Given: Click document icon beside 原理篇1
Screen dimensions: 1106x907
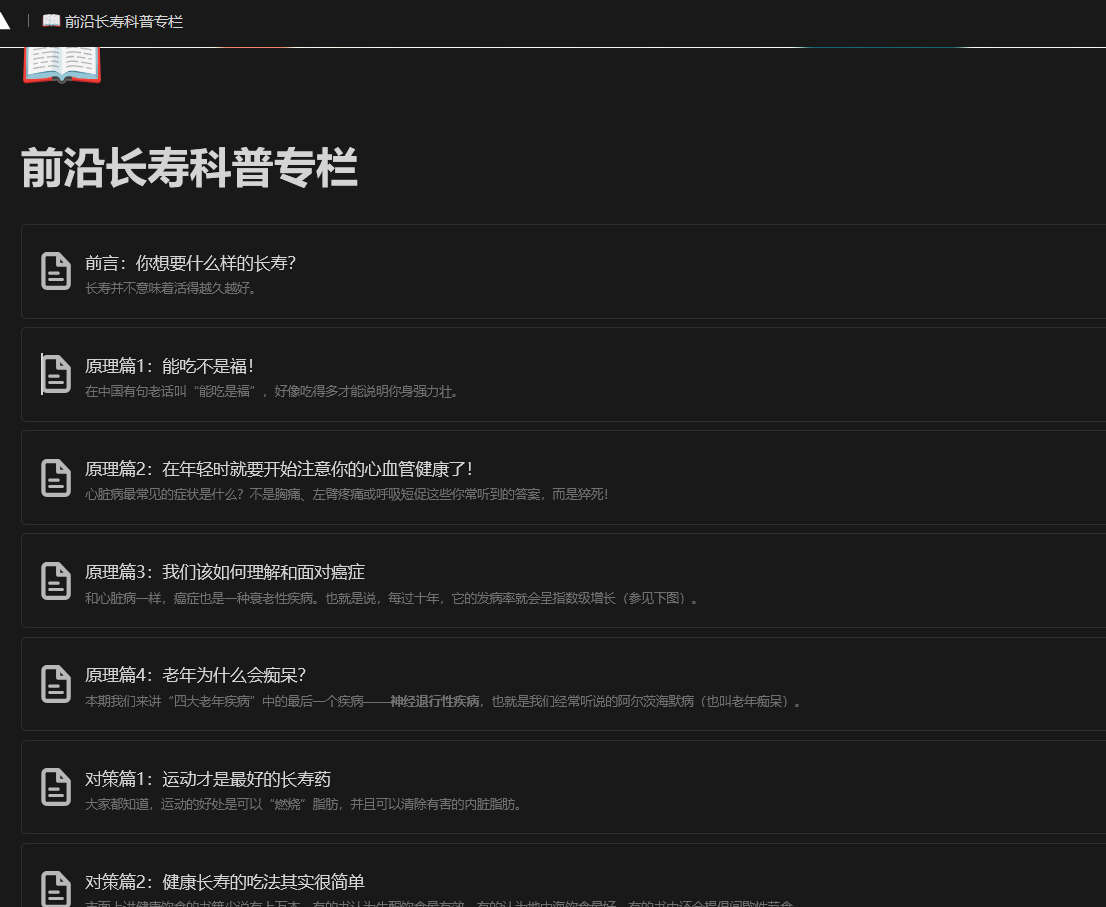Looking at the screenshot, I should point(56,374).
